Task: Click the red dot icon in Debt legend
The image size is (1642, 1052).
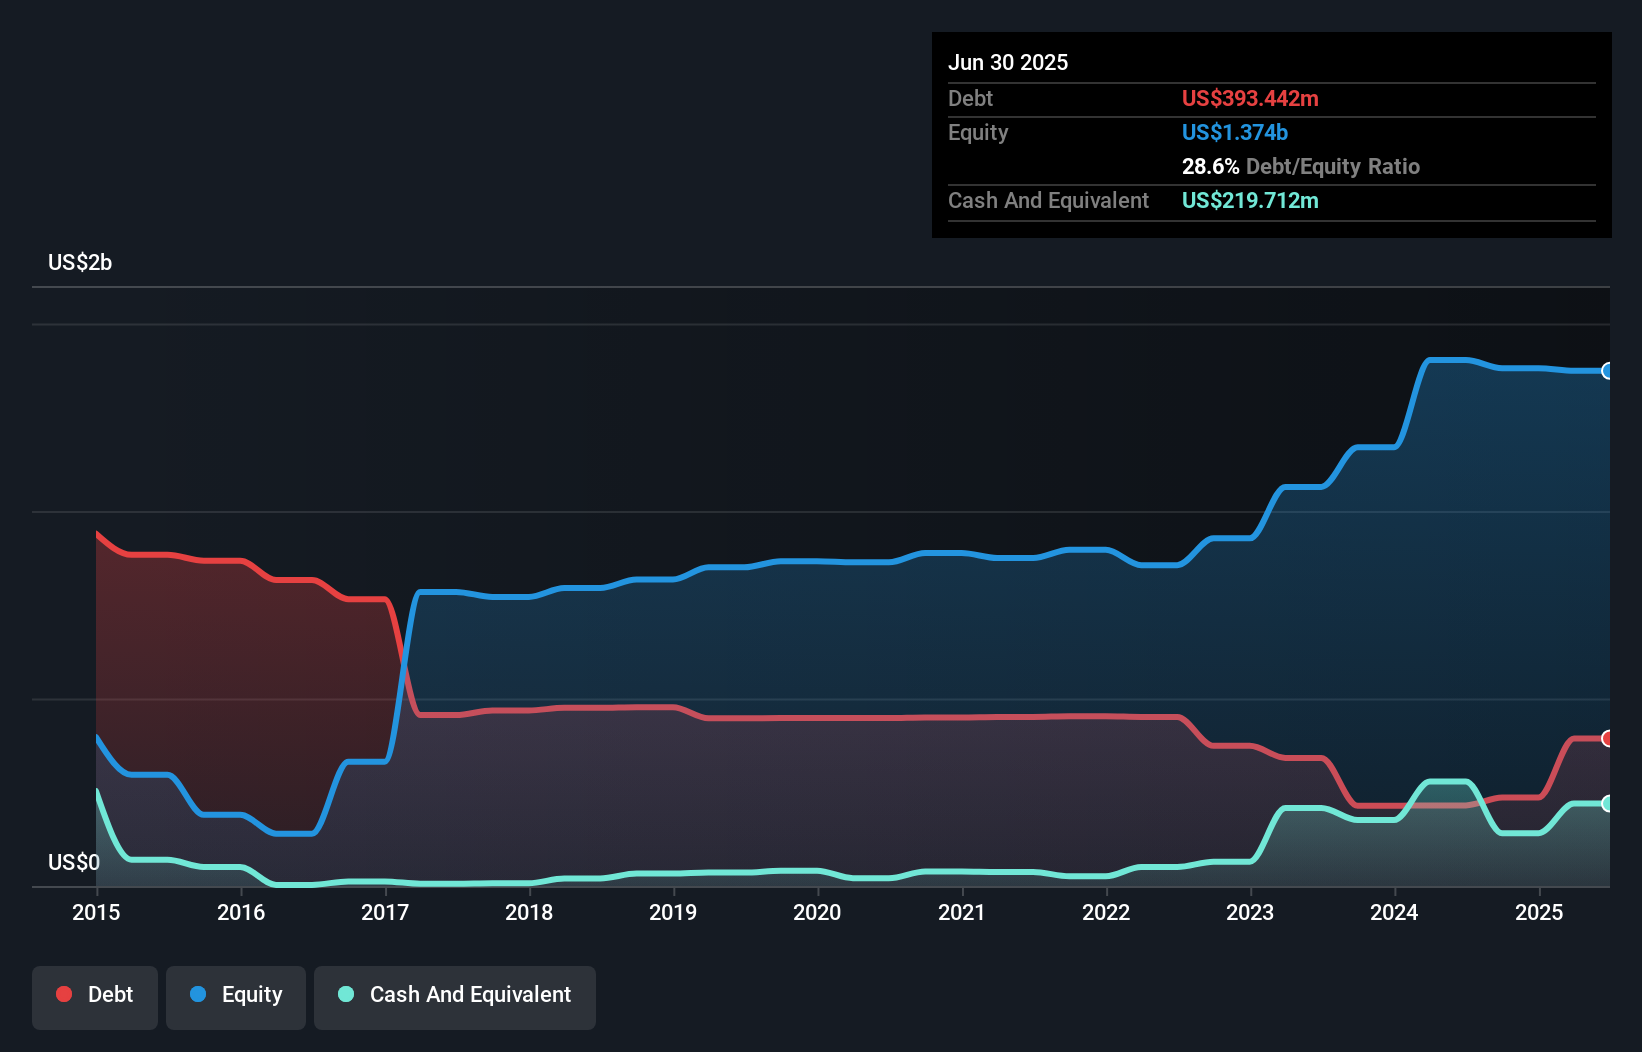Action: point(62,994)
